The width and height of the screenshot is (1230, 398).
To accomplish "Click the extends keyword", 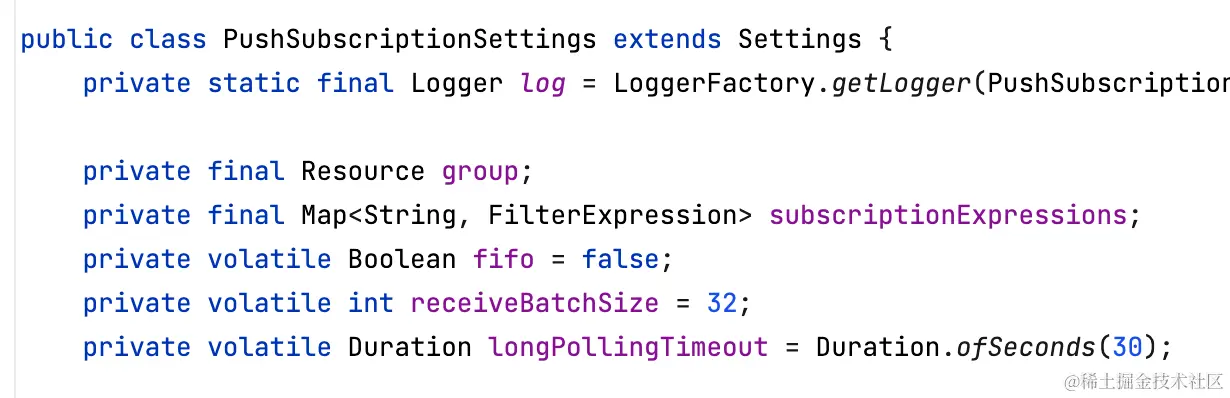I will pyautogui.click(x=667, y=40).
